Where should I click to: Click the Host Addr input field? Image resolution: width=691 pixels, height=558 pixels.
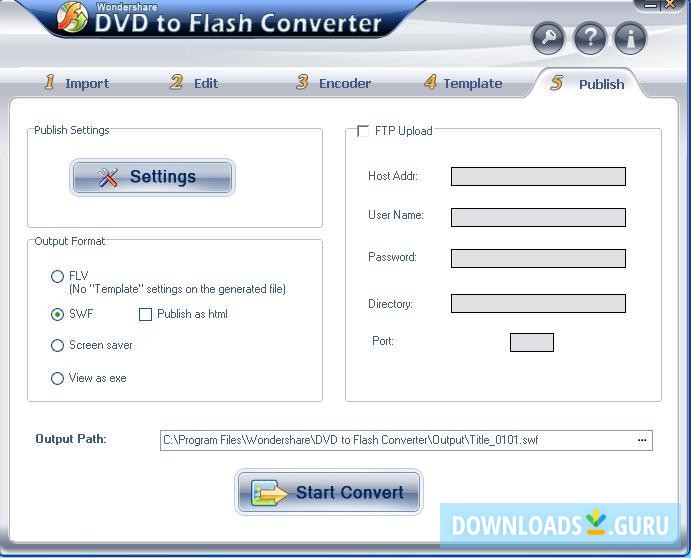538,176
